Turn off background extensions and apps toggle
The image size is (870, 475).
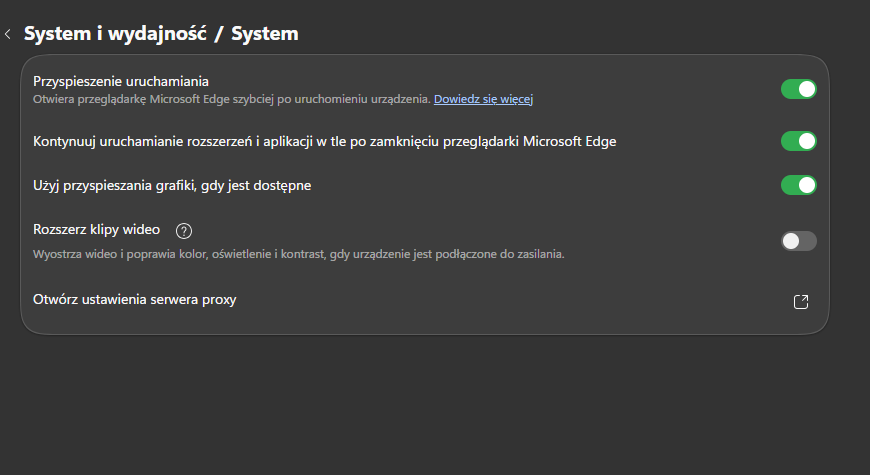pyautogui.click(x=798, y=142)
